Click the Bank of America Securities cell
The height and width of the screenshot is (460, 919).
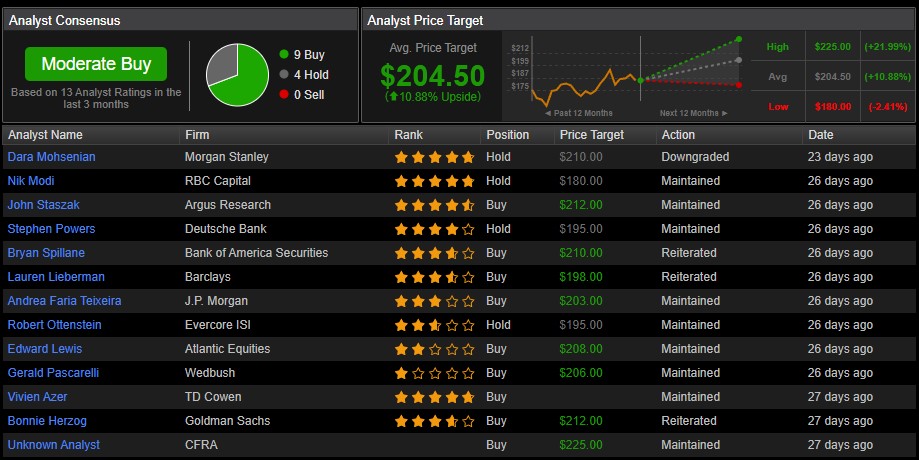(256, 253)
